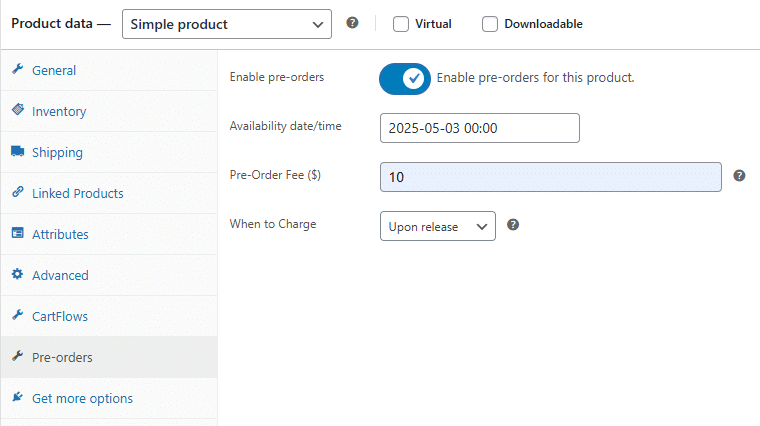The width and height of the screenshot is (760, 426).
Task: Expand the Upon release dropdown
Action: click(438, 226)
